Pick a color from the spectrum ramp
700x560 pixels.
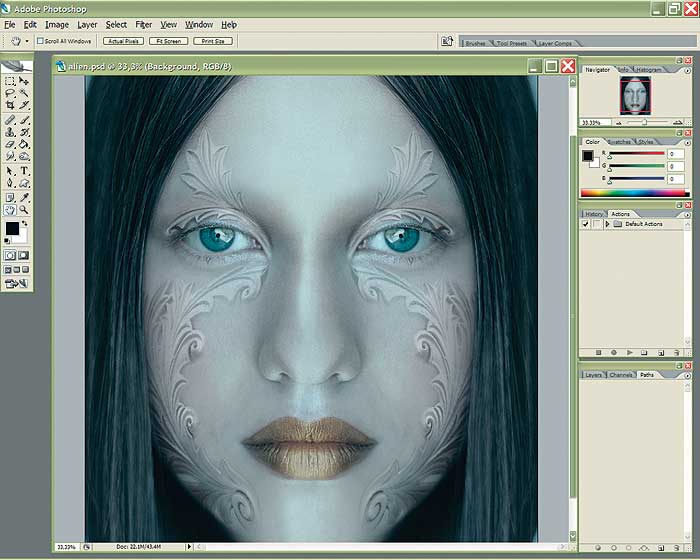click(x=635, y=193)
